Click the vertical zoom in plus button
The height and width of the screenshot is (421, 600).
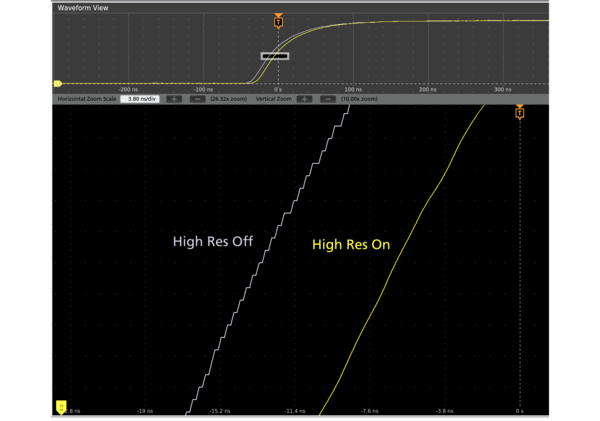point(304,99)
